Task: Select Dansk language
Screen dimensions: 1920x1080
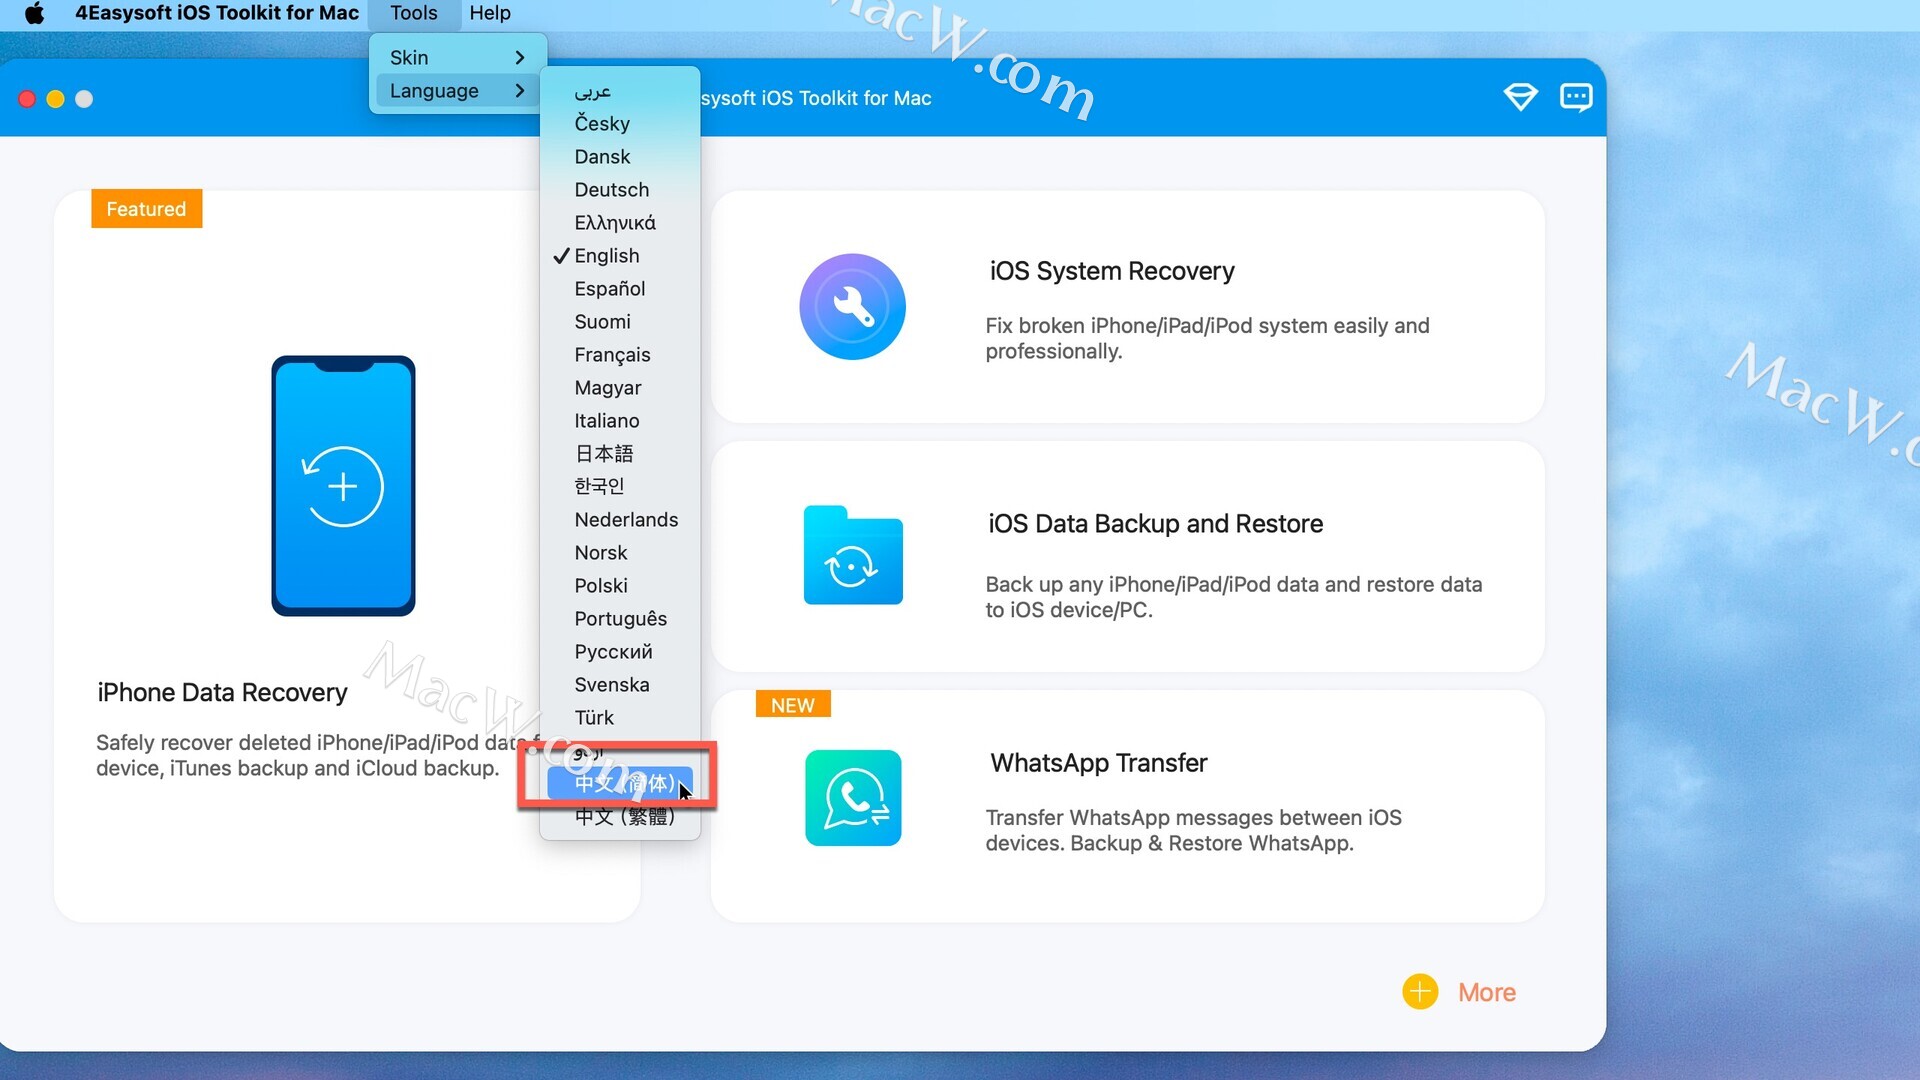Action: click(x=620, y=157)
